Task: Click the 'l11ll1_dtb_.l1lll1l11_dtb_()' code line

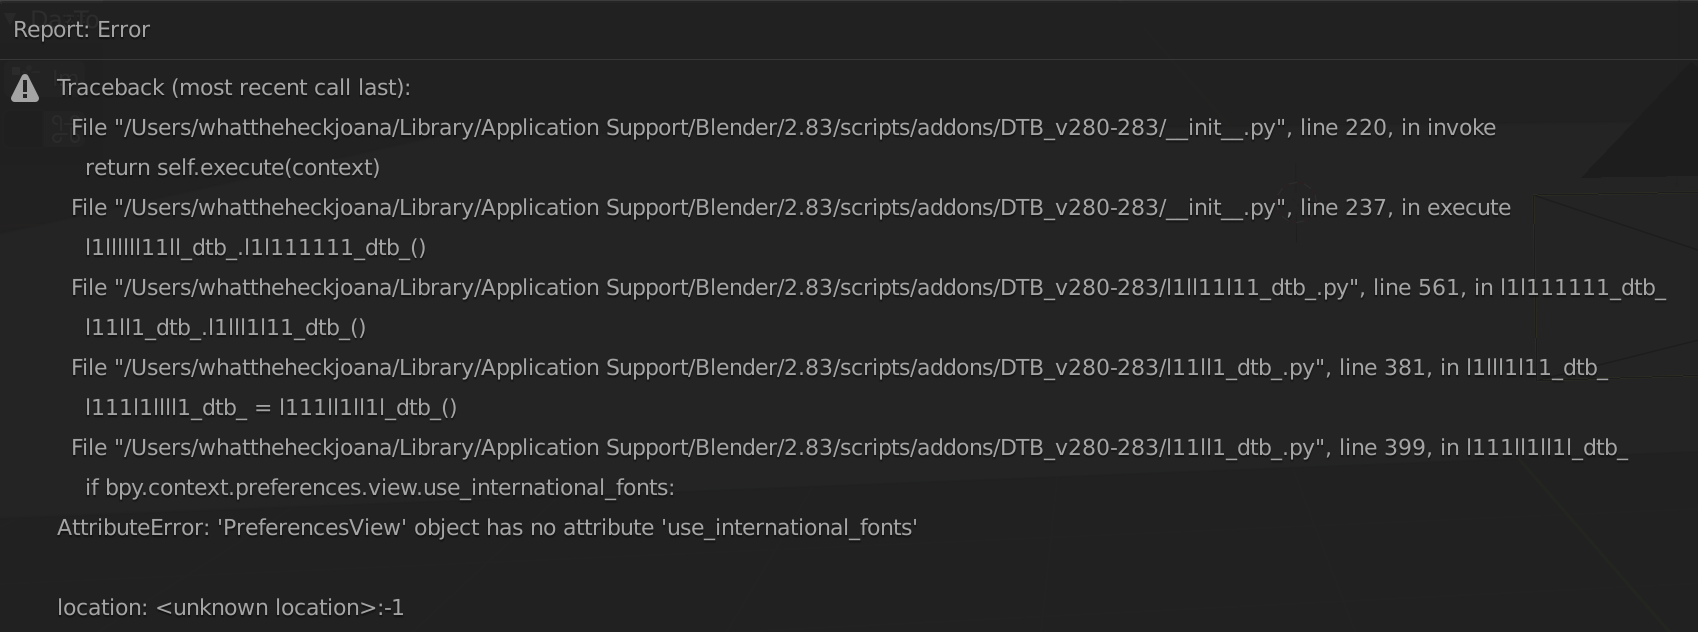Action: point(226,328)
